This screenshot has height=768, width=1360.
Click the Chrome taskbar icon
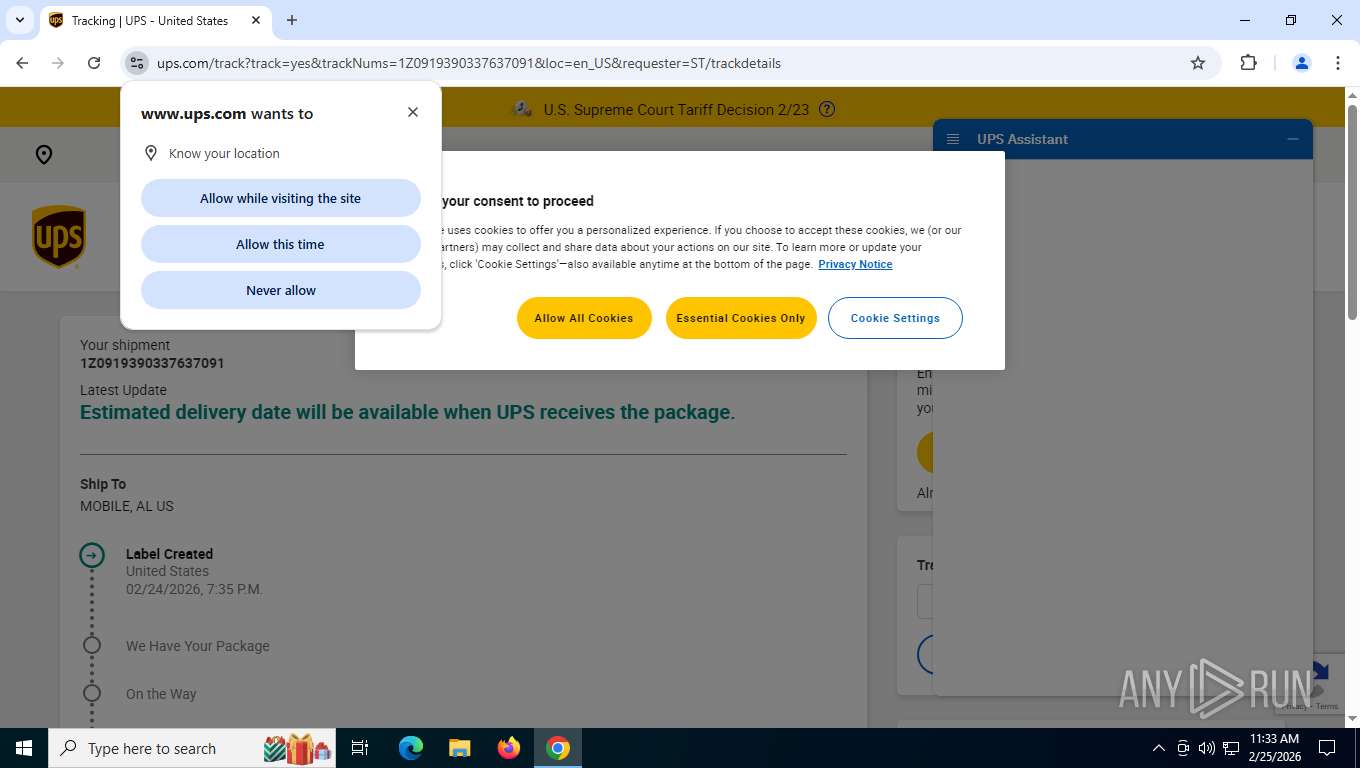558,748
